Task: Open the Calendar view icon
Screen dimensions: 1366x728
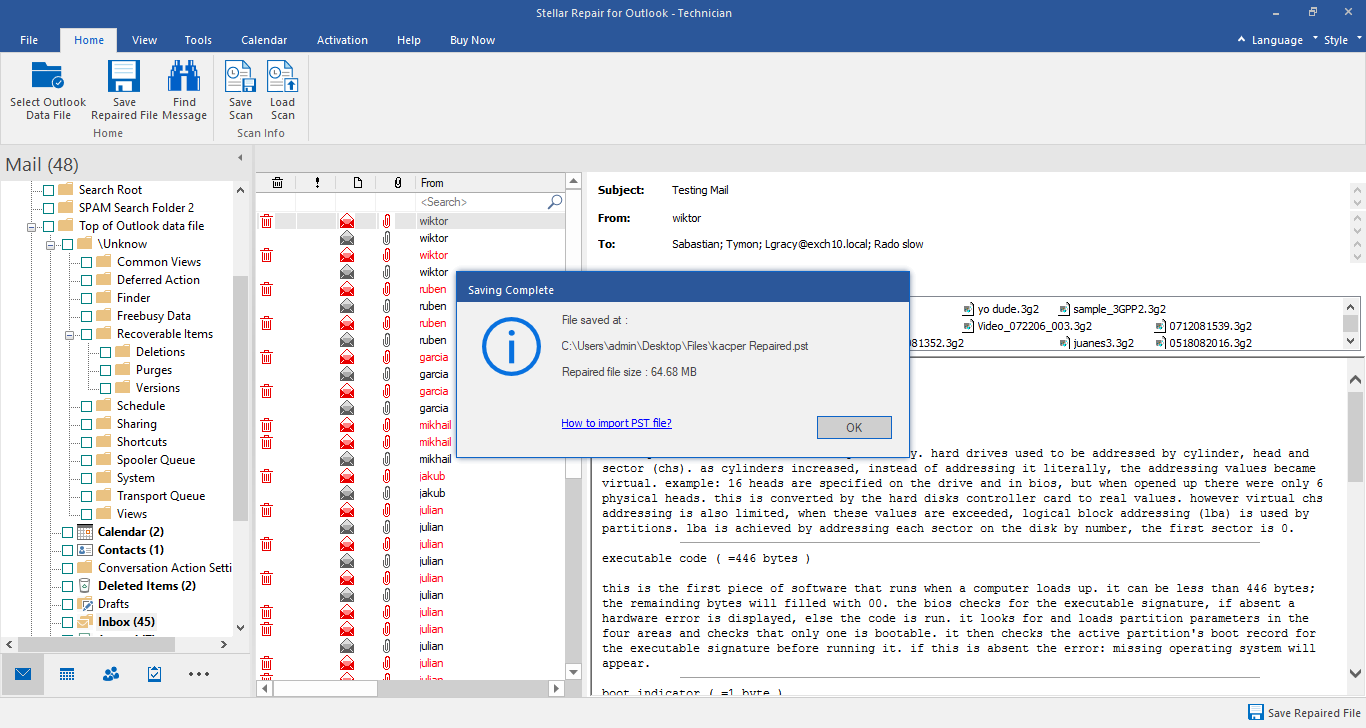Action: point(66,674)
